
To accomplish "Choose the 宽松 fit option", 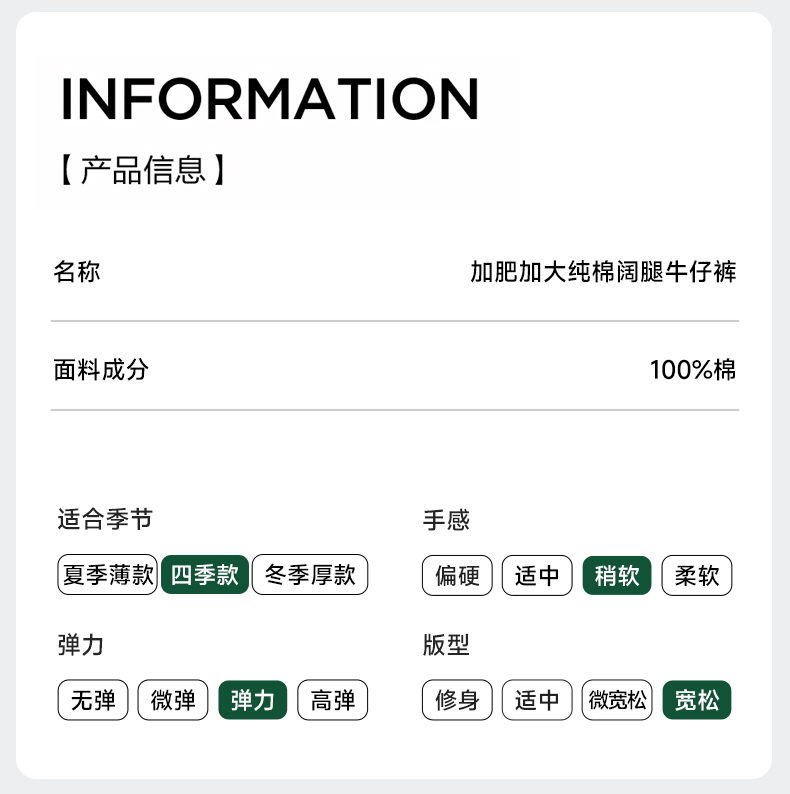I will 697,700.
